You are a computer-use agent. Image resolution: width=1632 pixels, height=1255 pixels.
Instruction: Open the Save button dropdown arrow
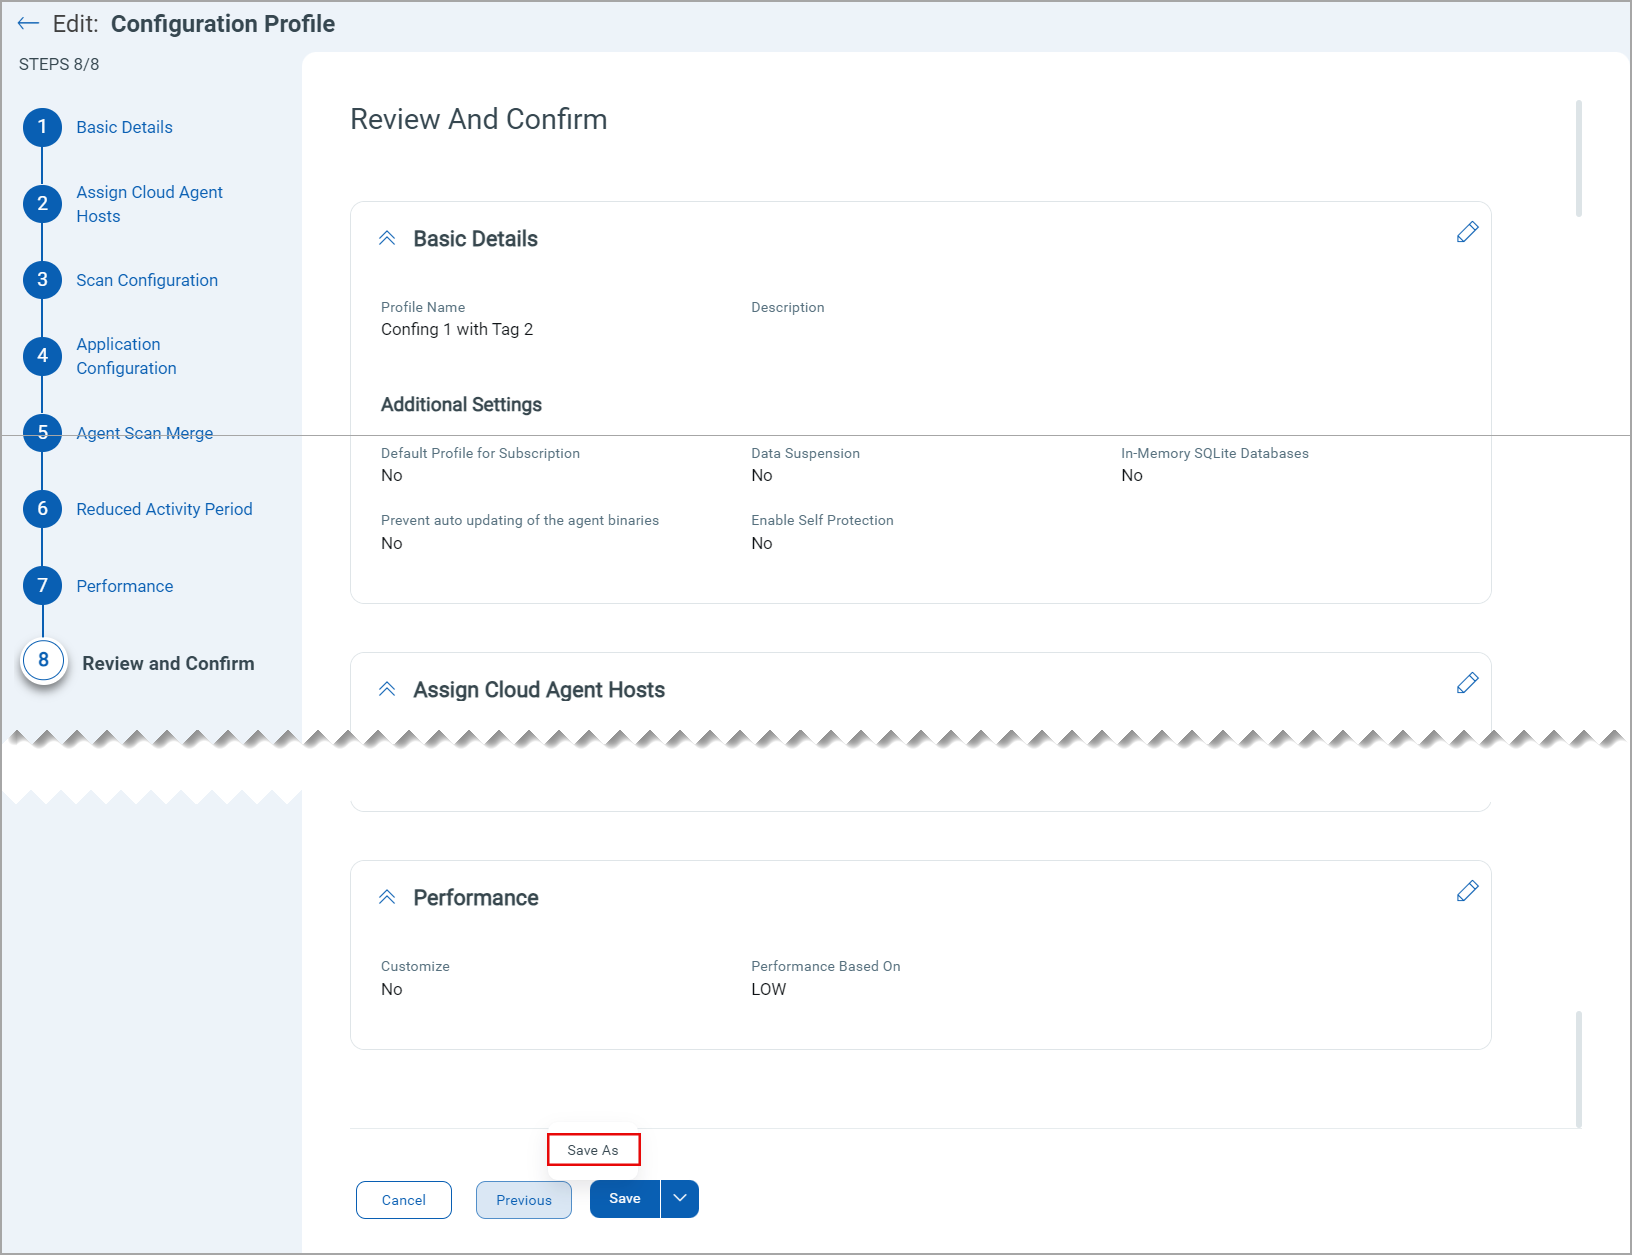pyautogui.click(x=680, y=1199)
